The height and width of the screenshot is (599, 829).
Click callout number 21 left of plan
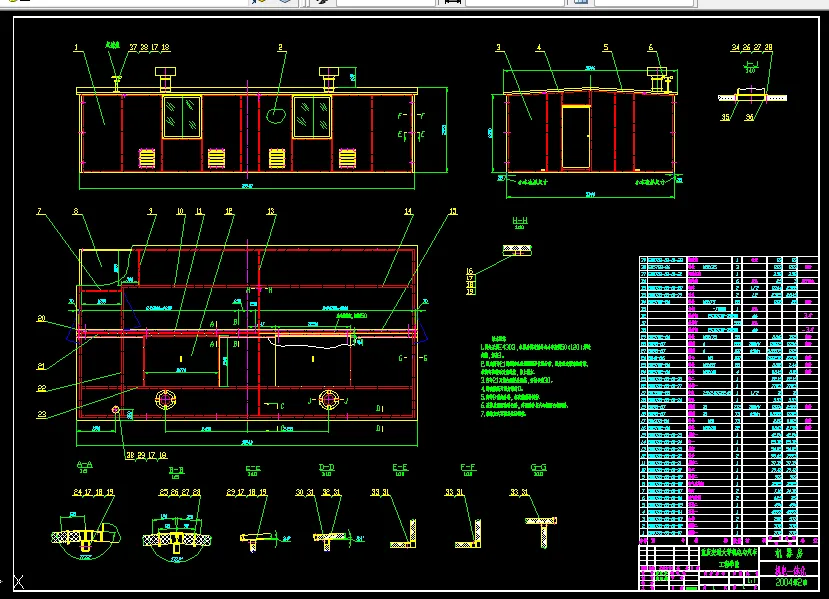pyautogui.click(x=41, y=366)
